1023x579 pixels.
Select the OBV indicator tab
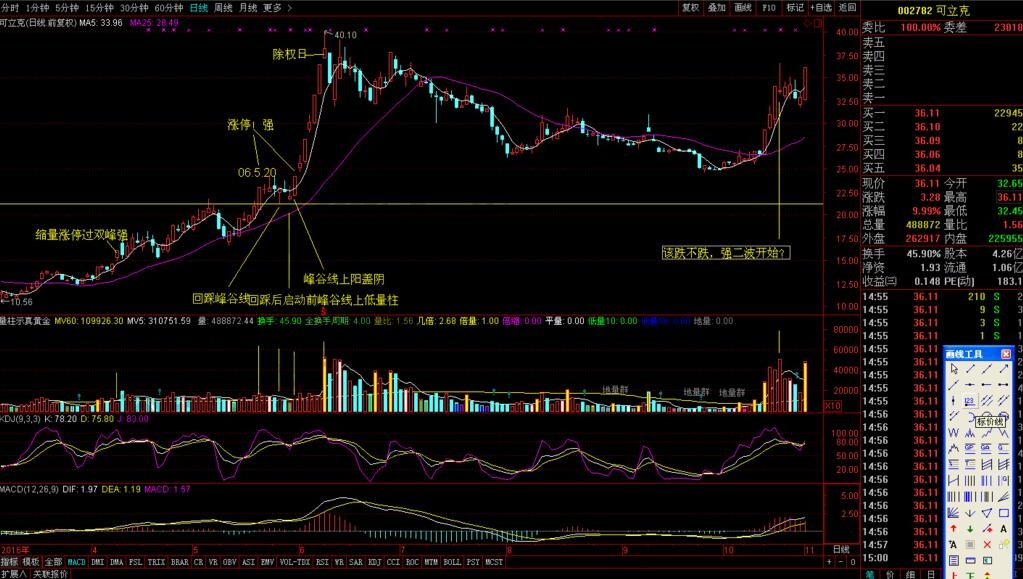pyautogui.click(x=230, y=562)
